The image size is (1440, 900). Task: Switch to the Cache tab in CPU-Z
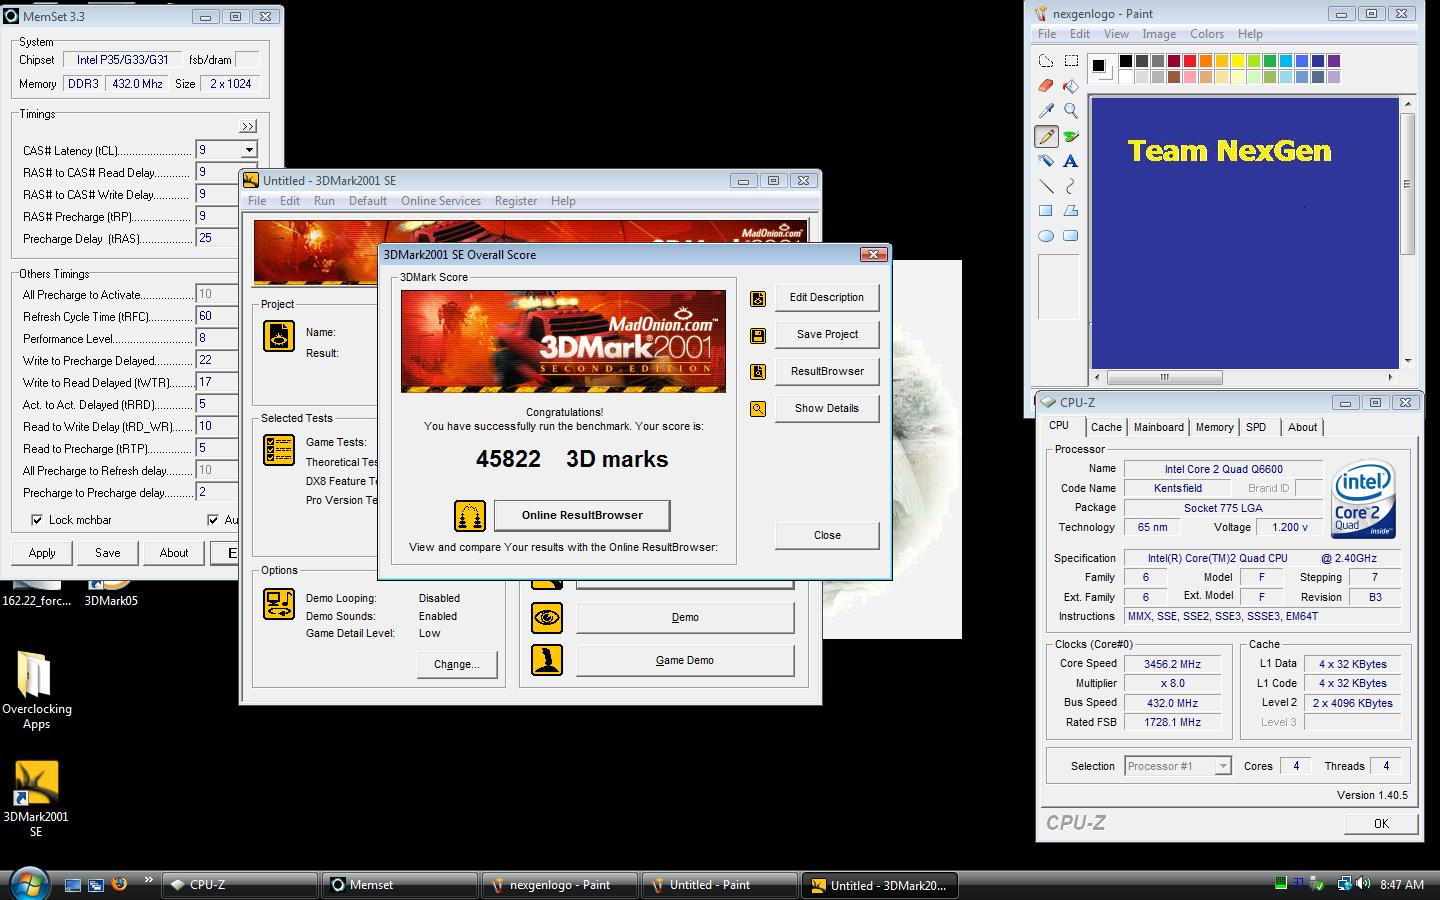point(1106,427)
